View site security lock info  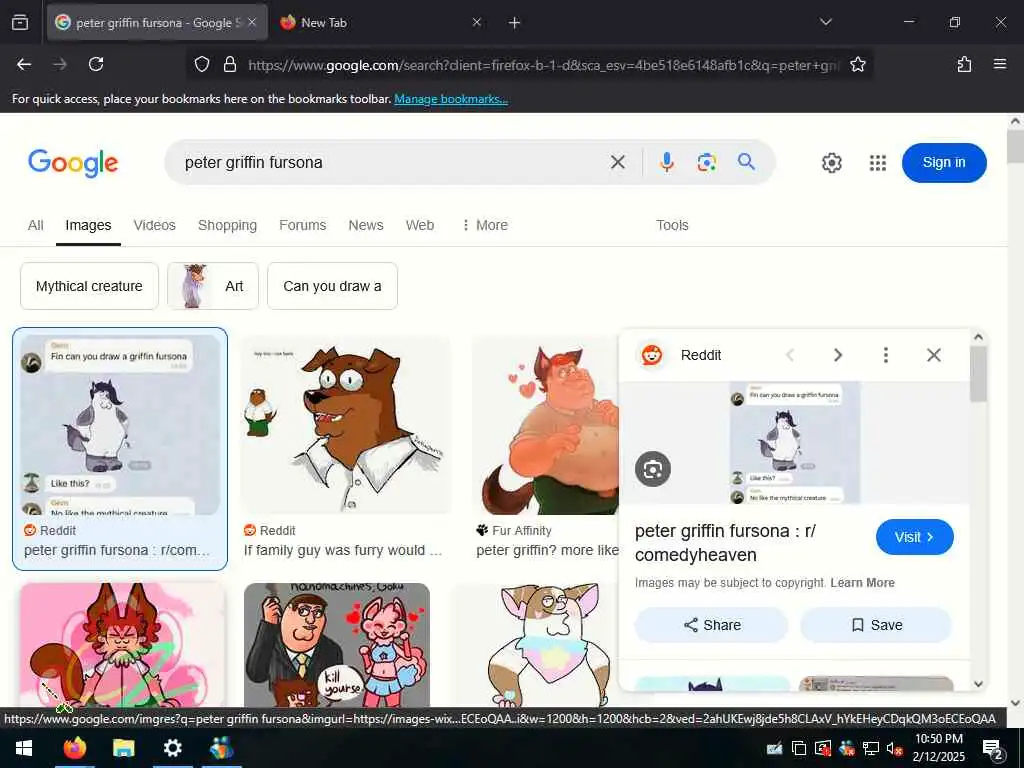tap(230, 64)
